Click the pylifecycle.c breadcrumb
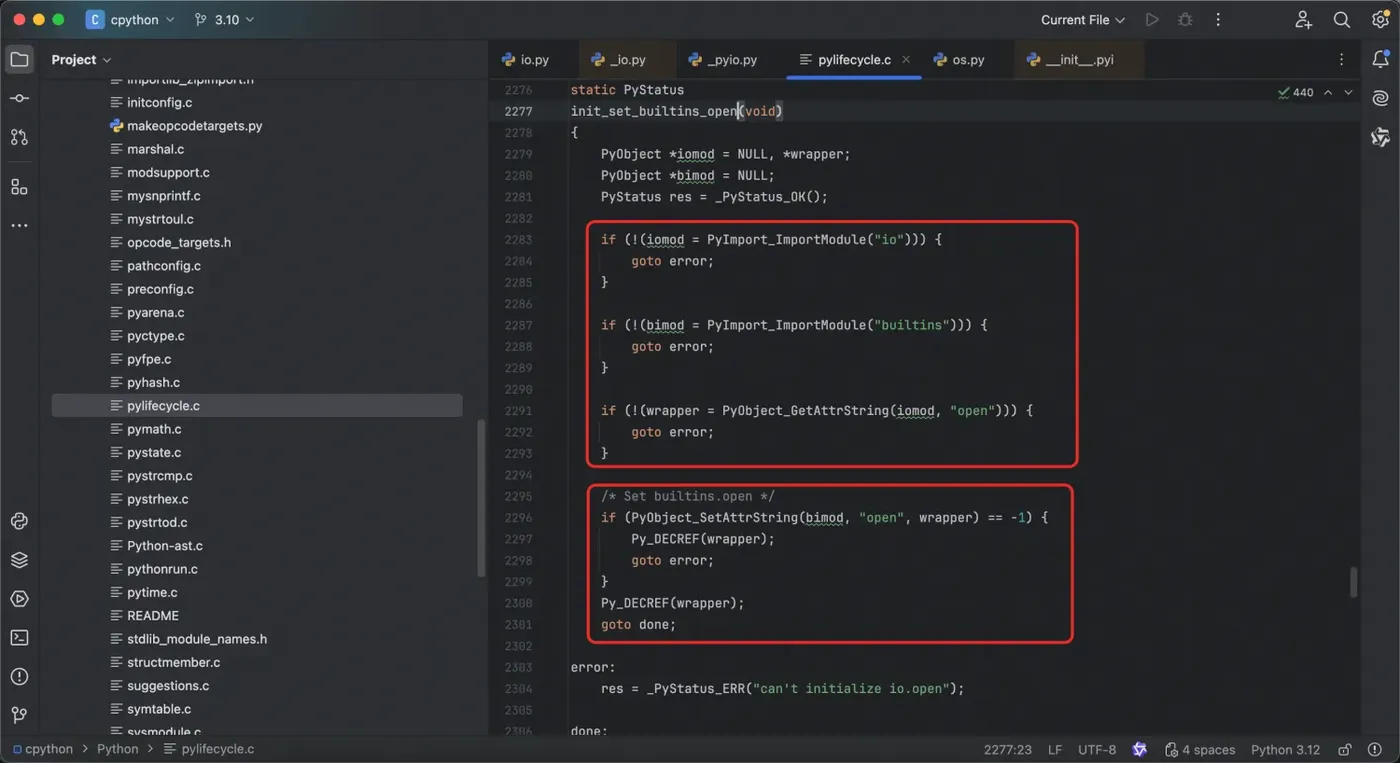 point(209,749)
